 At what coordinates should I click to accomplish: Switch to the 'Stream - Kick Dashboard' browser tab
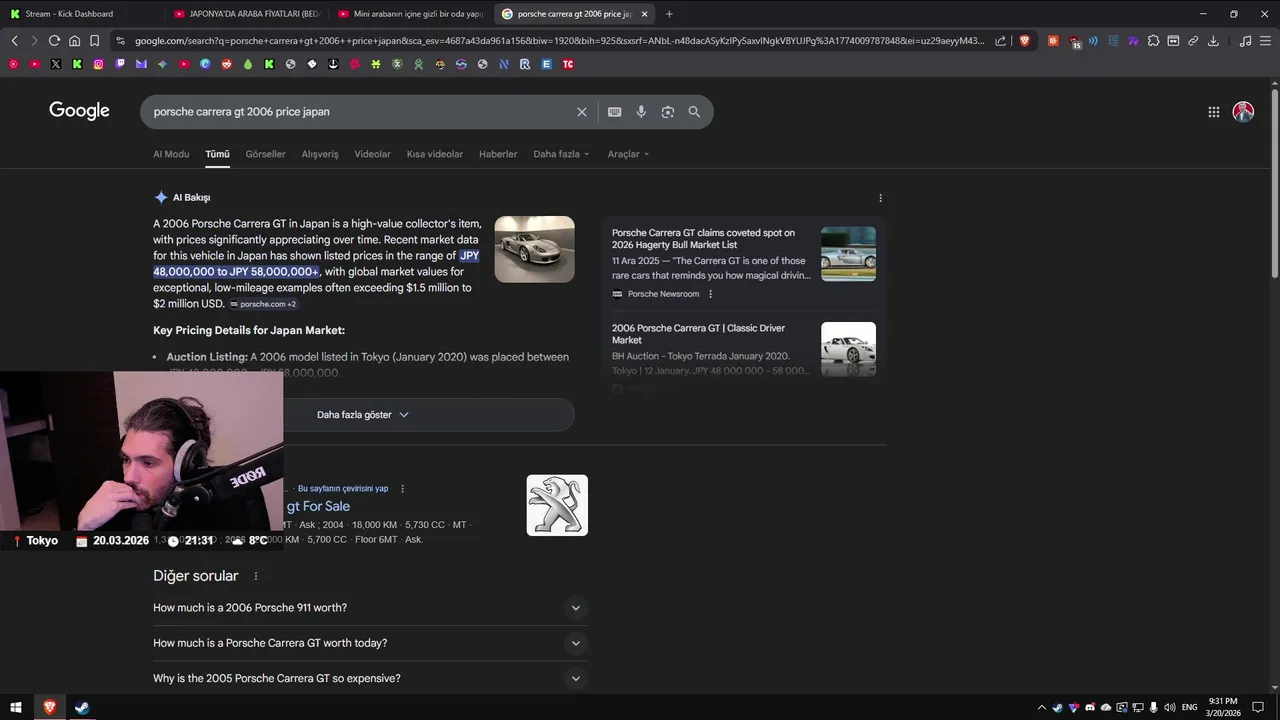tap(82, 14)
